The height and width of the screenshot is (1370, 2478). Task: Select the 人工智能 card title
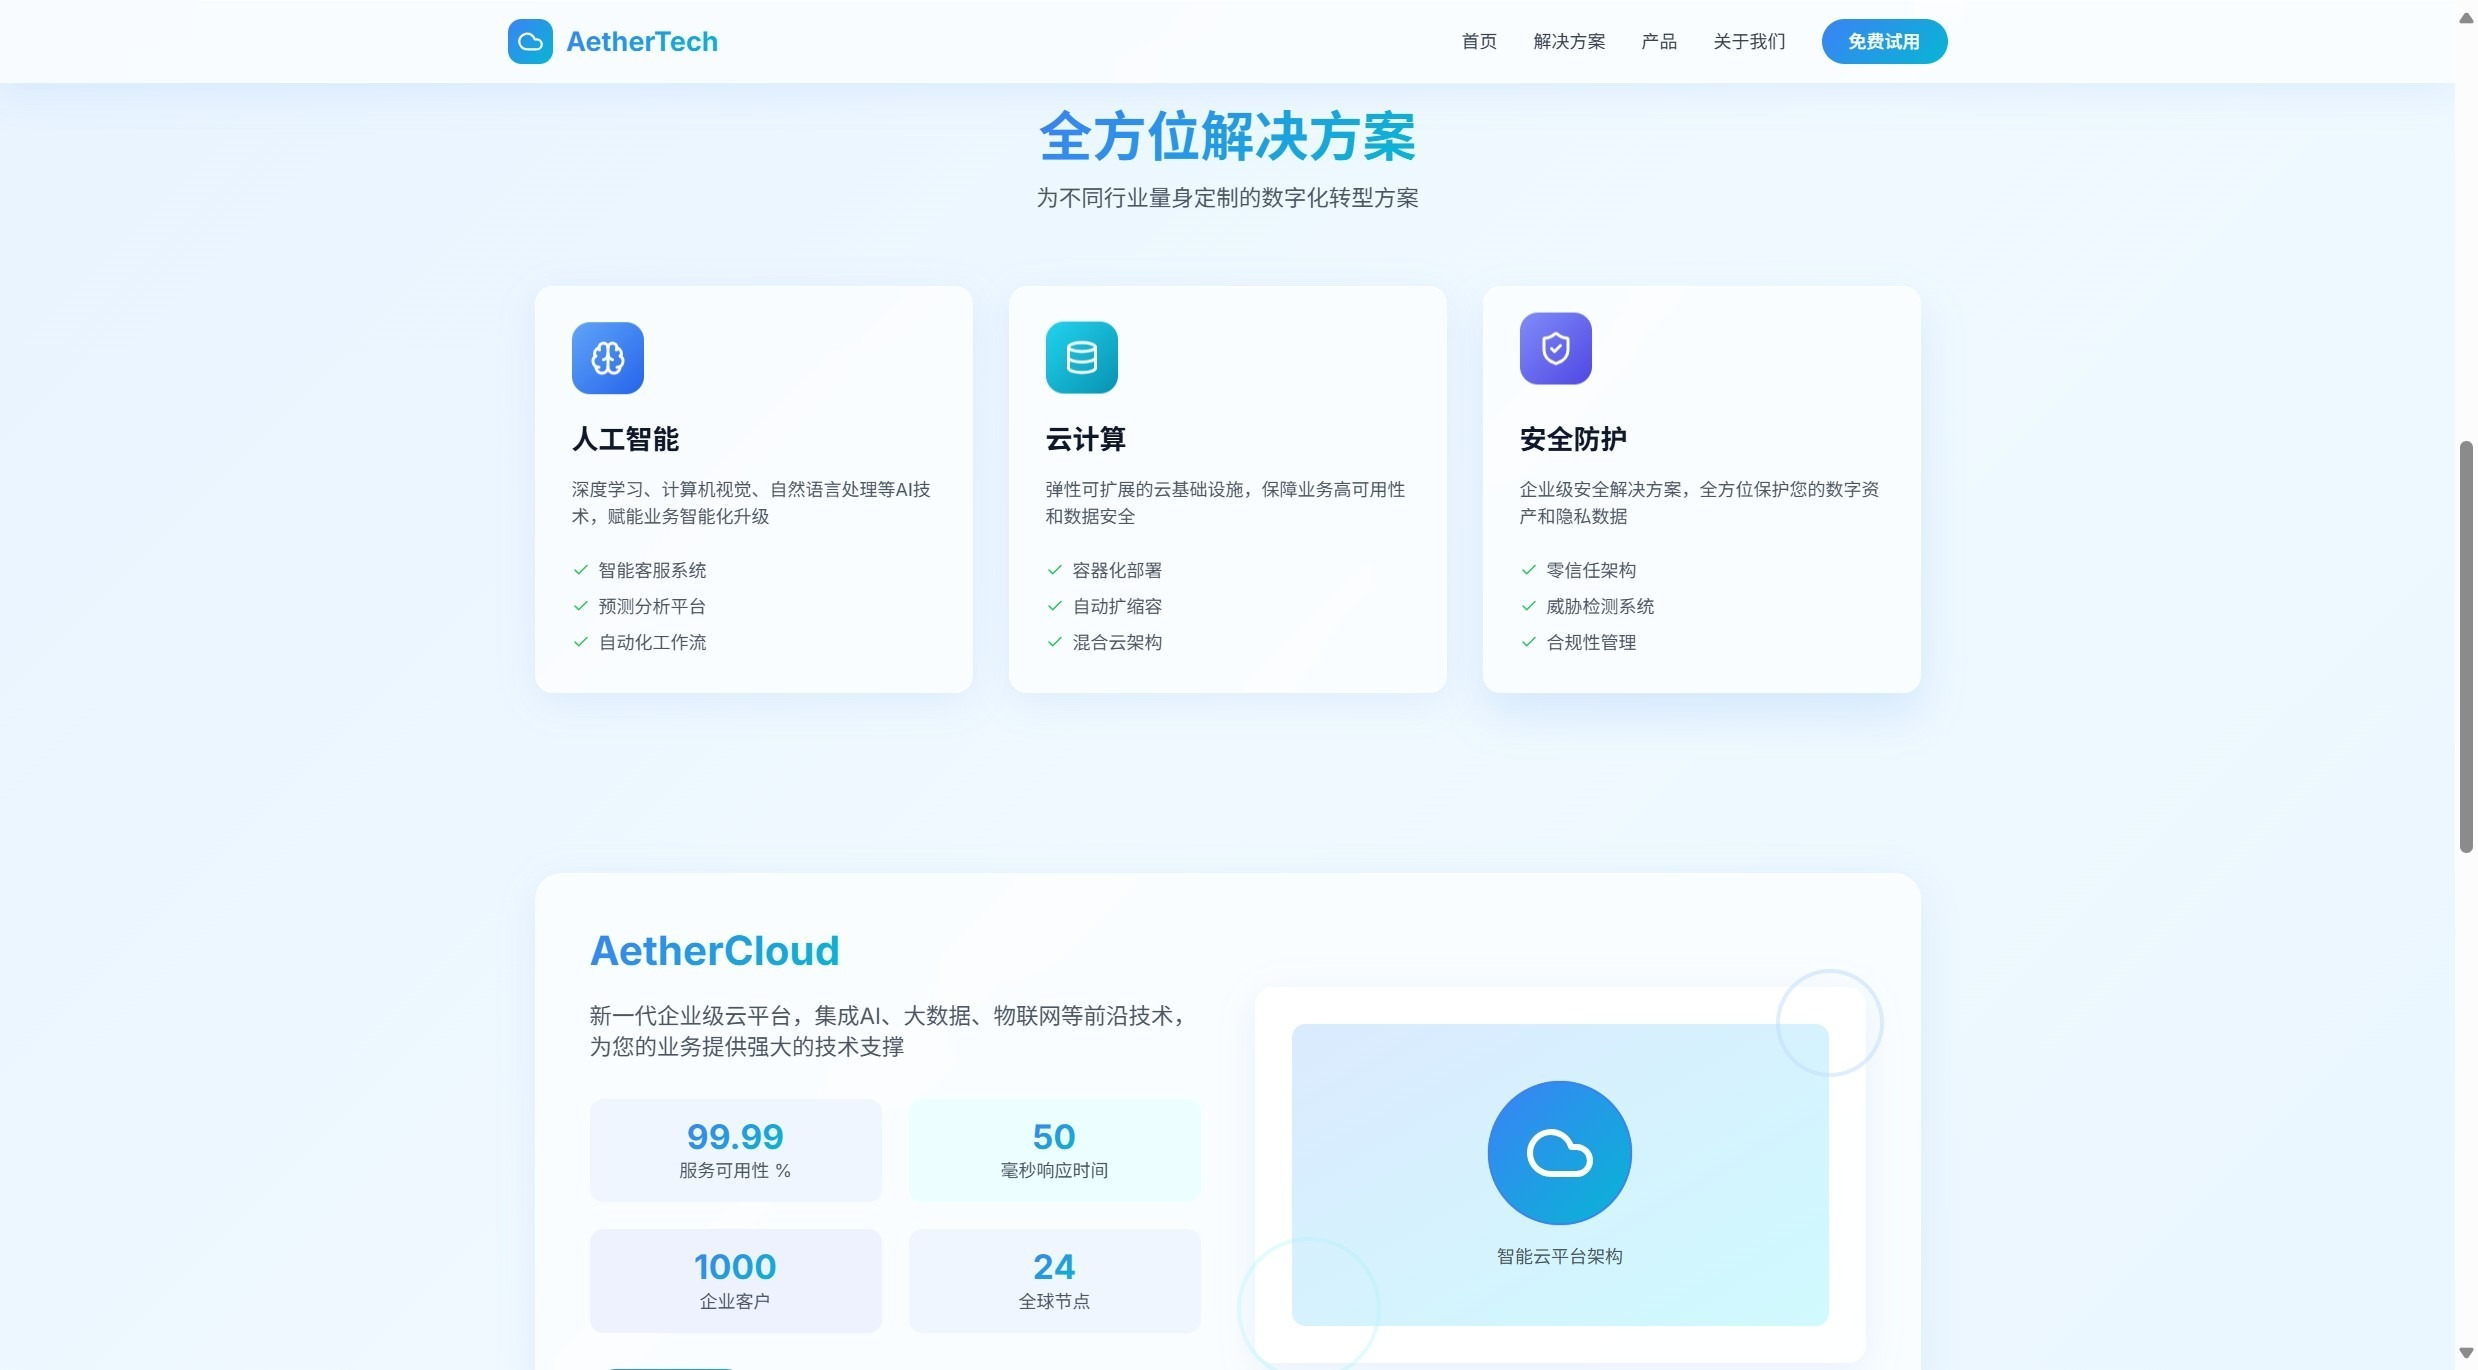tap(625, 439)
